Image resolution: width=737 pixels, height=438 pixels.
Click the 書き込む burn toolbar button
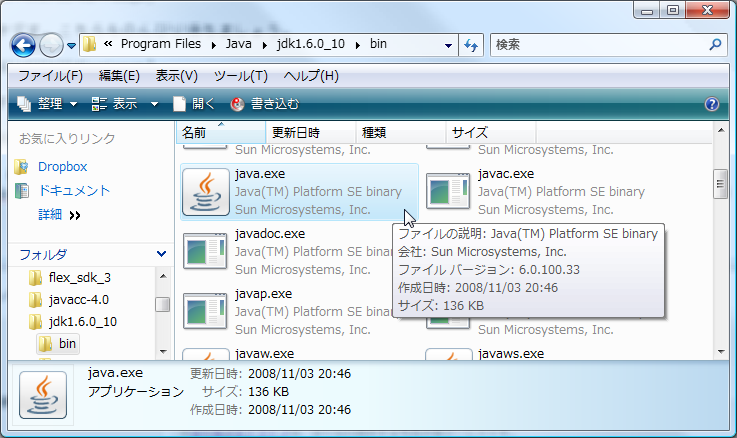click(265, 104)
